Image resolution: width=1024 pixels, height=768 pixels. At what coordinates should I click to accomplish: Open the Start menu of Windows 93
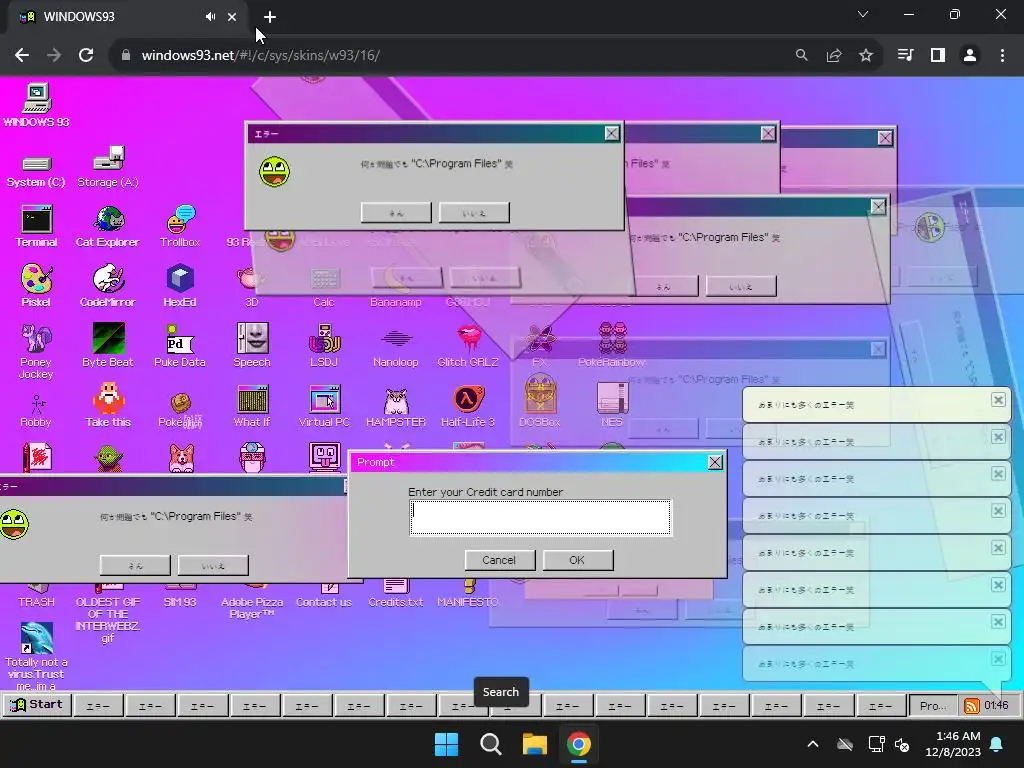click(x=37, y=705)
